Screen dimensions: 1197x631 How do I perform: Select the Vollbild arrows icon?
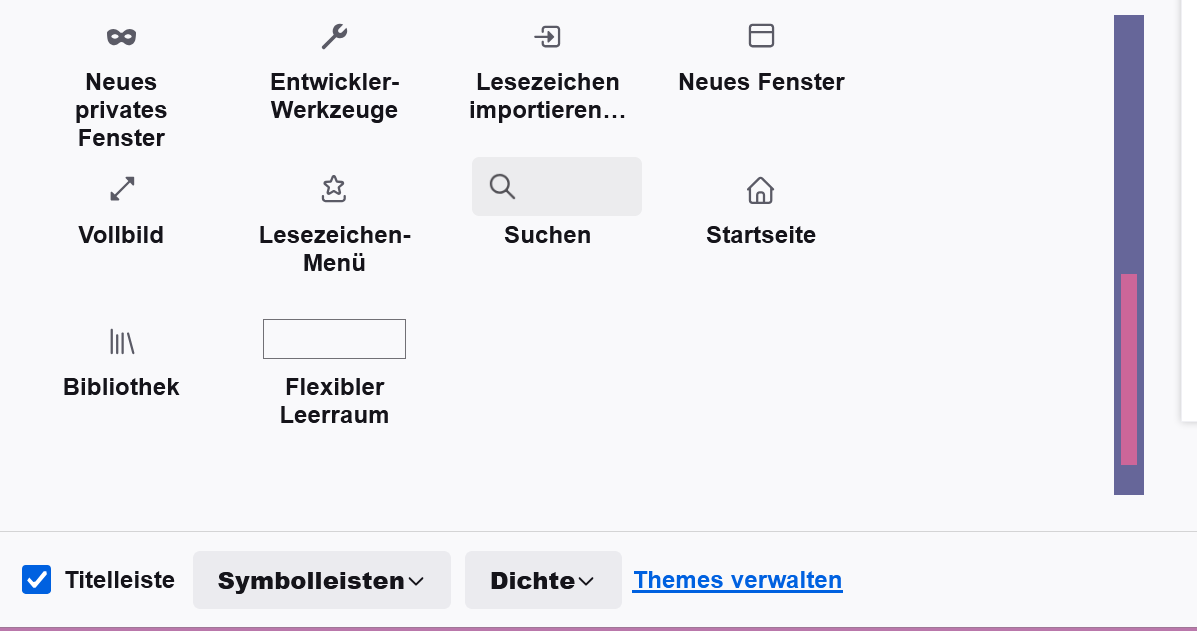(x=122, y=188)
